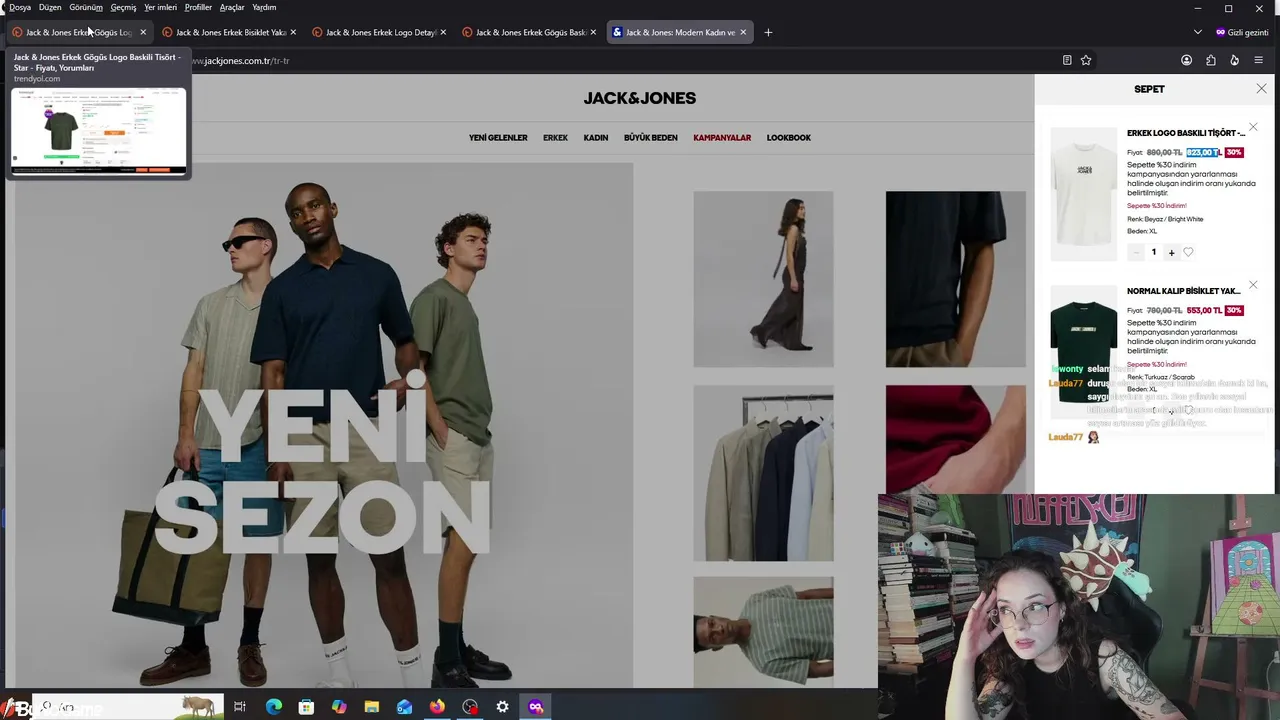Open the Dosya menu
Screen dimensions: 1280x720
click(20, 7)
